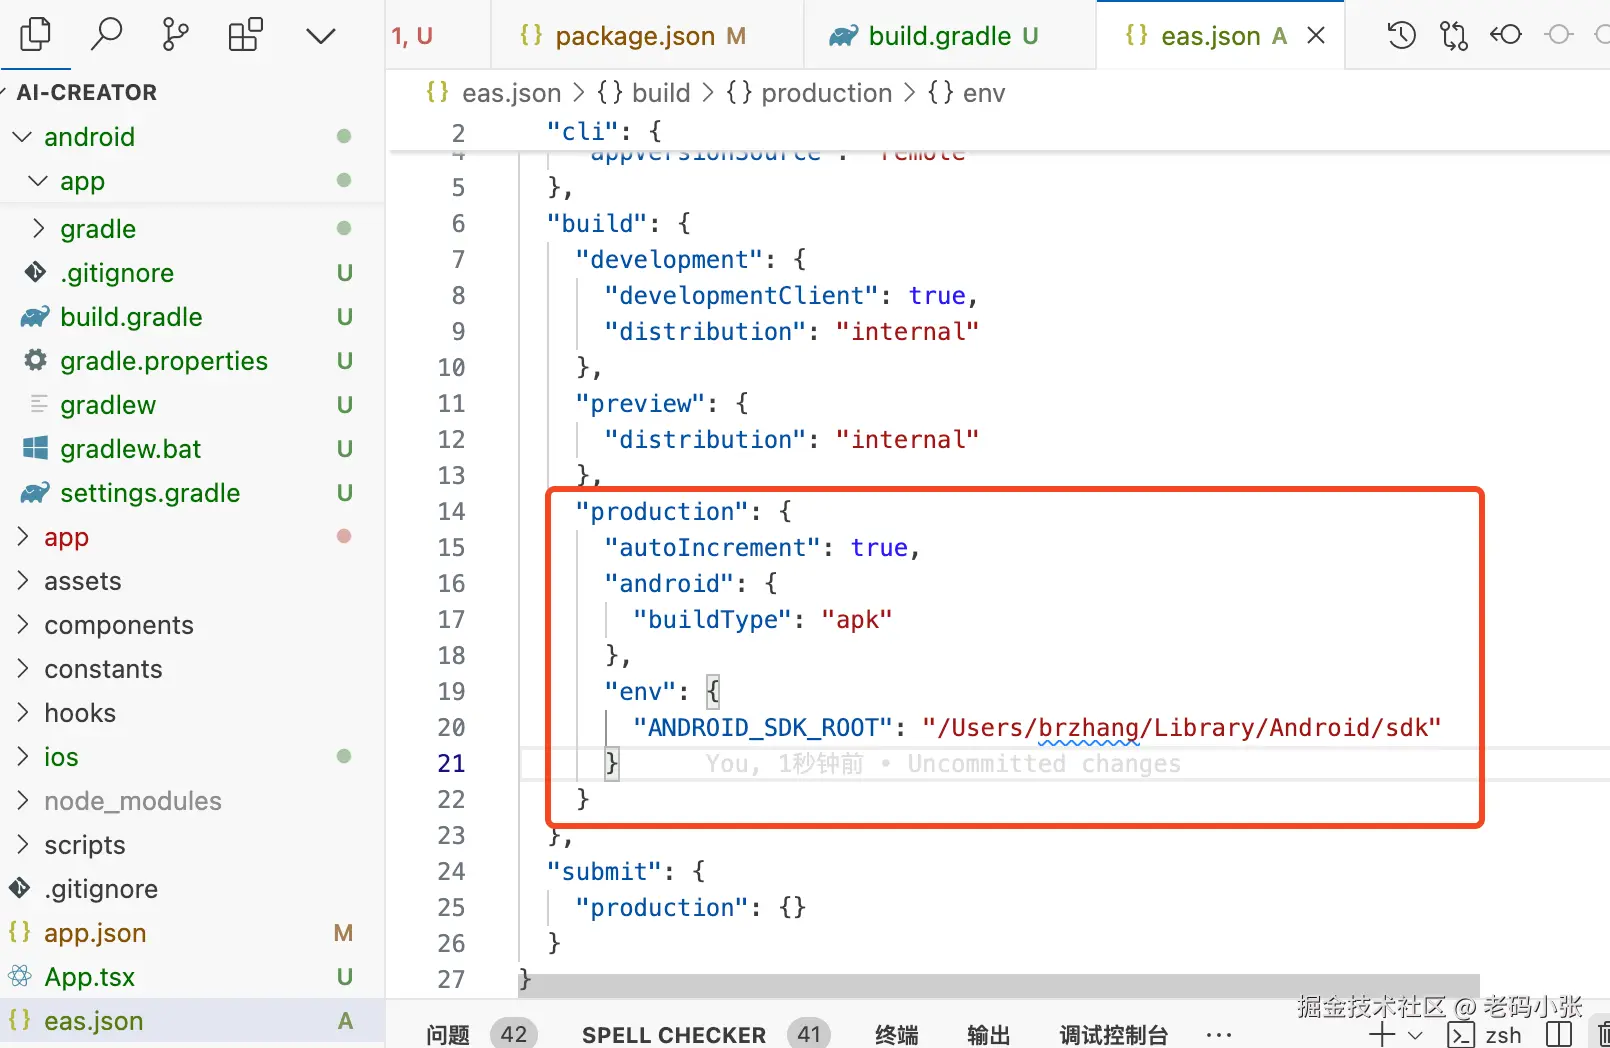Expand the node_modules folder
The width and height of the screenshot is (1610, 1048).
click(192, 801)
